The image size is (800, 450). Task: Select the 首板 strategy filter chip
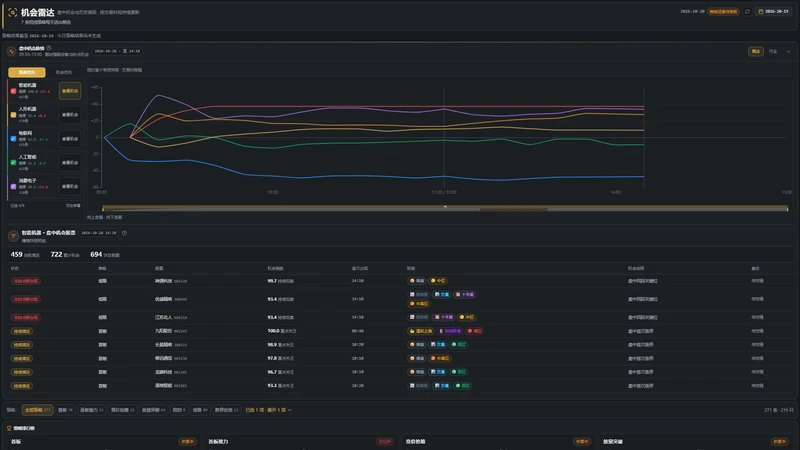tap(65, 410)
